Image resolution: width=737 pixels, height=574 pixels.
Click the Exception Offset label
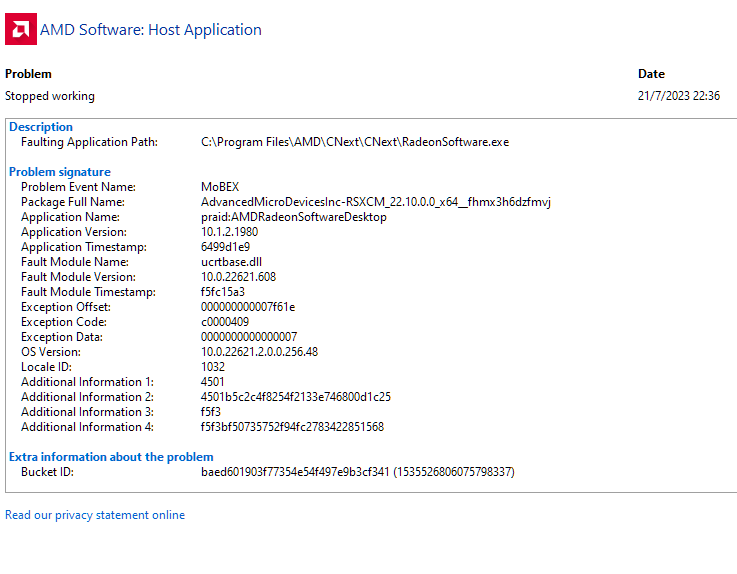[66, 307]
